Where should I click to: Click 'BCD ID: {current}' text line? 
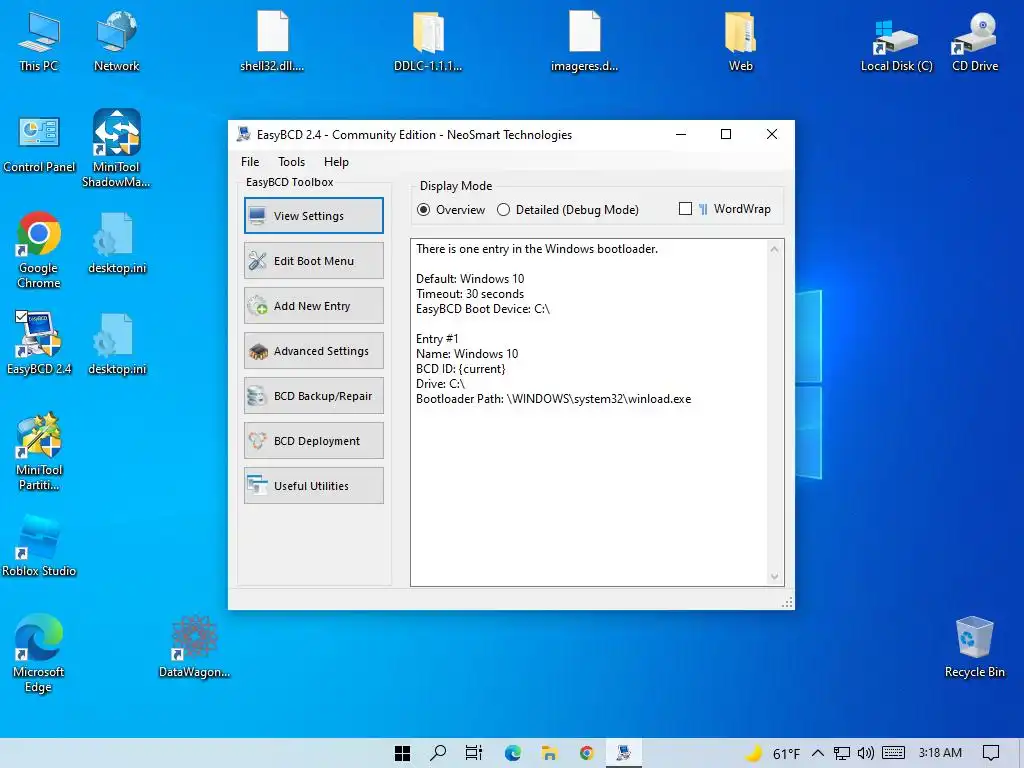[460, 369]
